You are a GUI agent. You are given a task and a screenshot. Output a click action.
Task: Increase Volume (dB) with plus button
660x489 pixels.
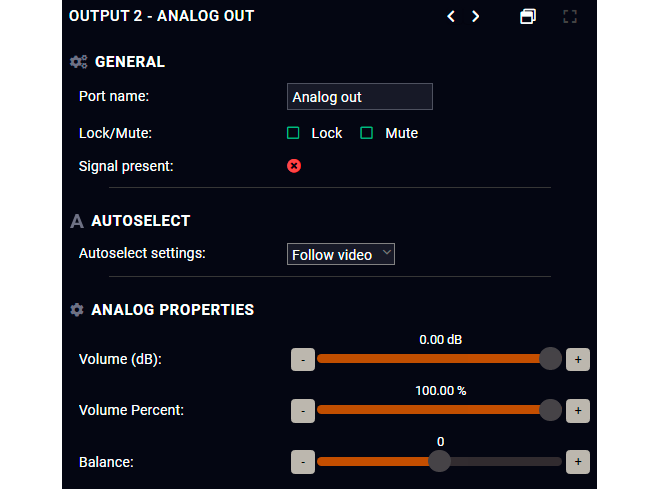(x=578, y=359)
